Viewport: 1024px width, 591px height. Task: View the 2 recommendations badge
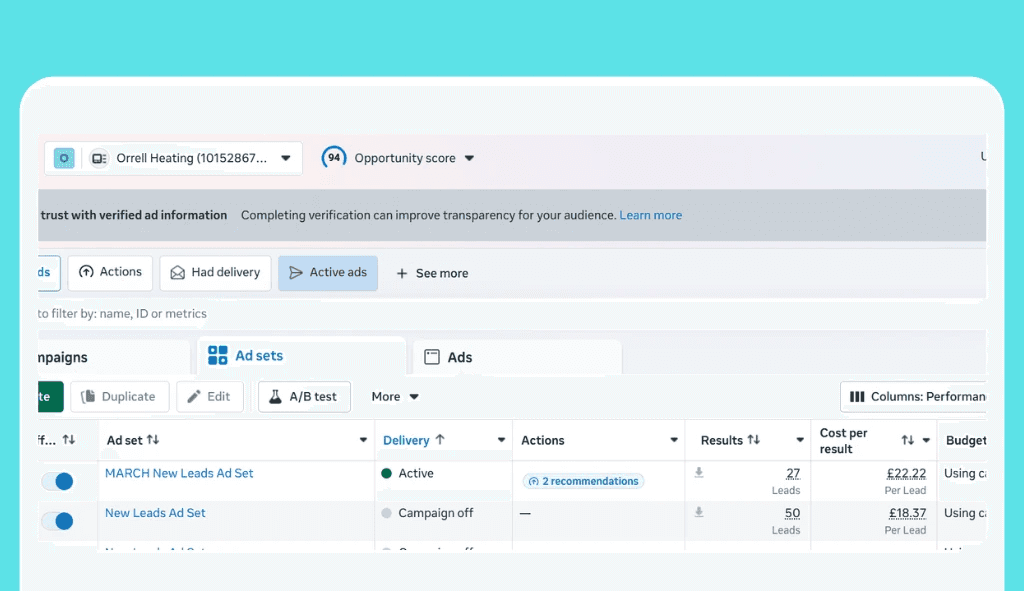point(583,481)
